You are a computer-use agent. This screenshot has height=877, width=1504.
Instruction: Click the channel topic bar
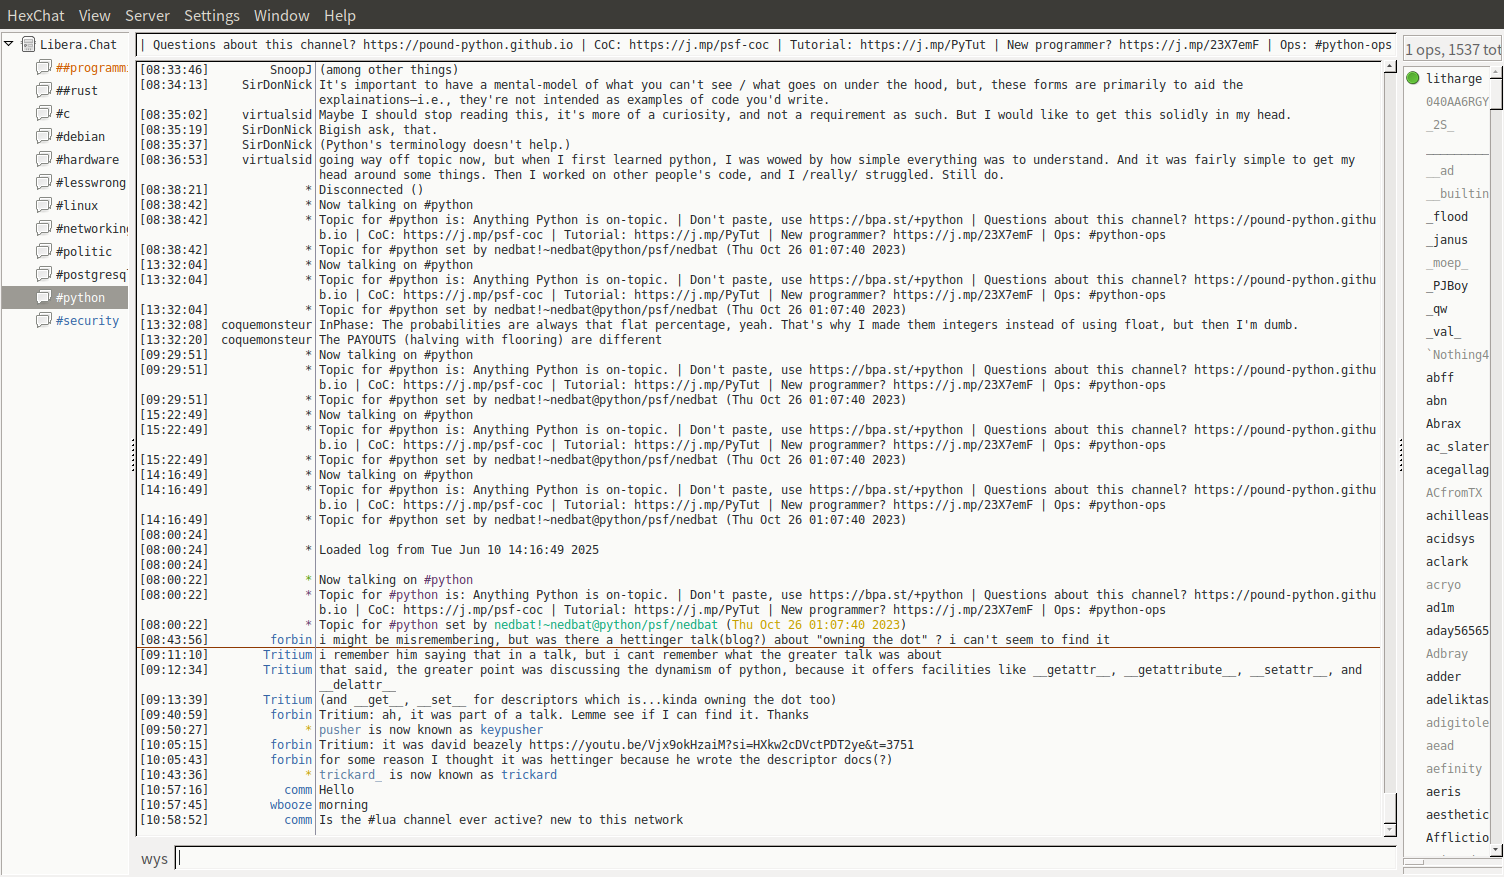tap(766, 45)
